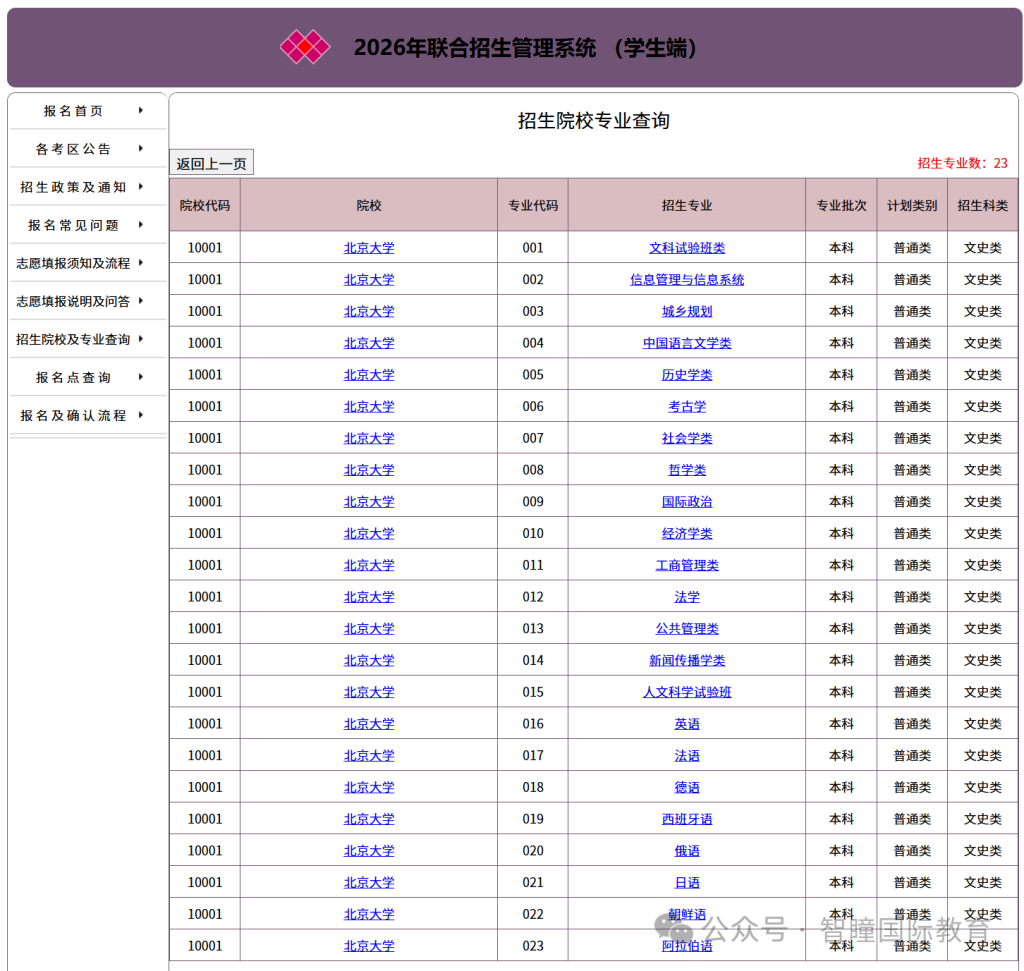Open the 西班牙语 major link

click(686, 819)
